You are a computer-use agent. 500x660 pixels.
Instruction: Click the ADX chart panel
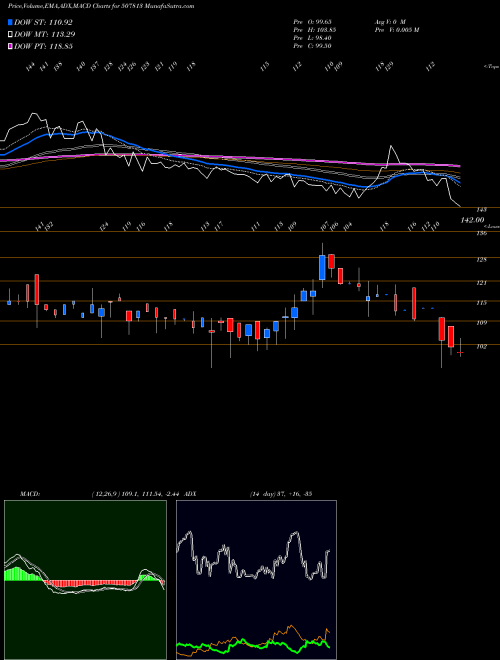256,580
